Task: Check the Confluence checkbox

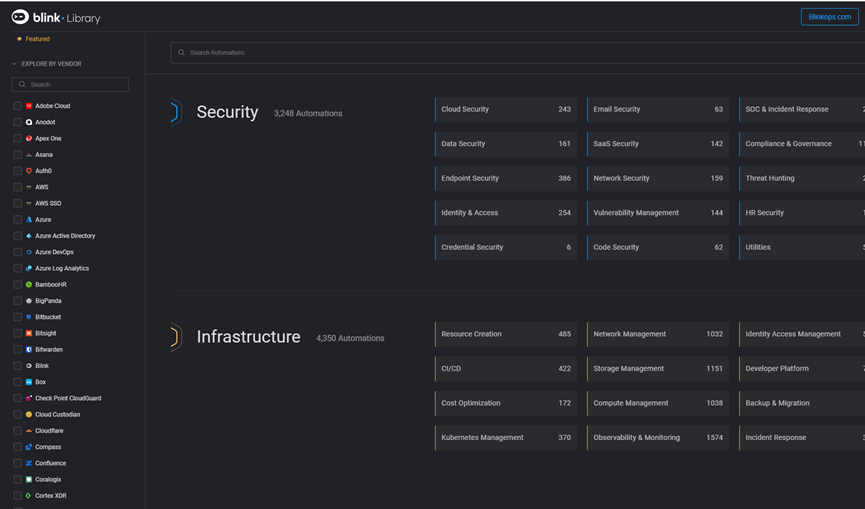Action: (x=18, y=463)
